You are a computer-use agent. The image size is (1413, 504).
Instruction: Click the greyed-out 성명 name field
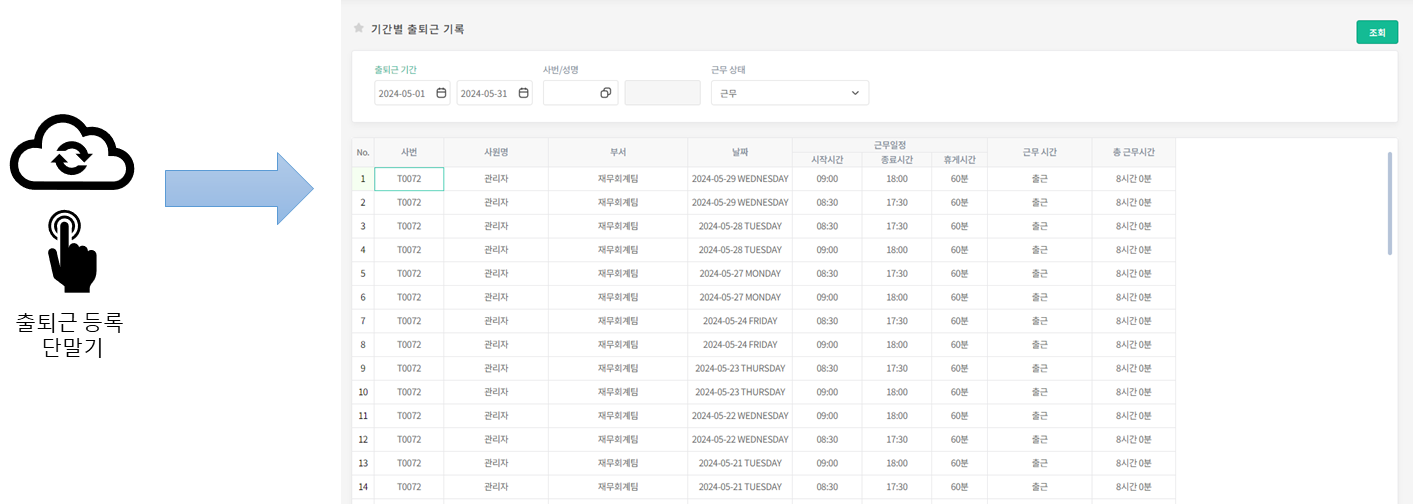662,93
